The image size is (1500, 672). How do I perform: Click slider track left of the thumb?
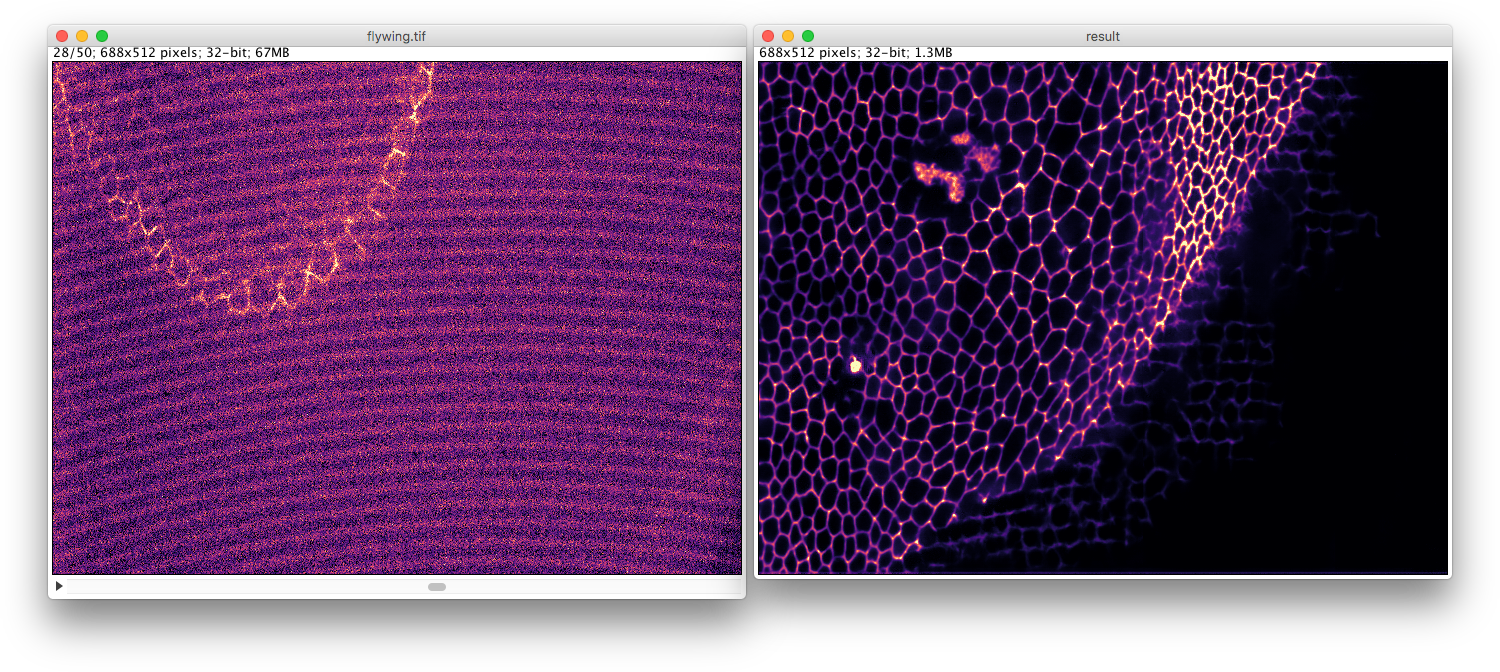point(250,587)
